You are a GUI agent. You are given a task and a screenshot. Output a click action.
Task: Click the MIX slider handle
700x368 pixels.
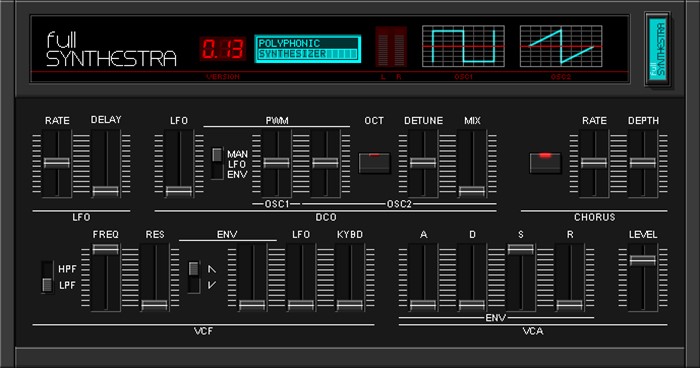[472, 191]
